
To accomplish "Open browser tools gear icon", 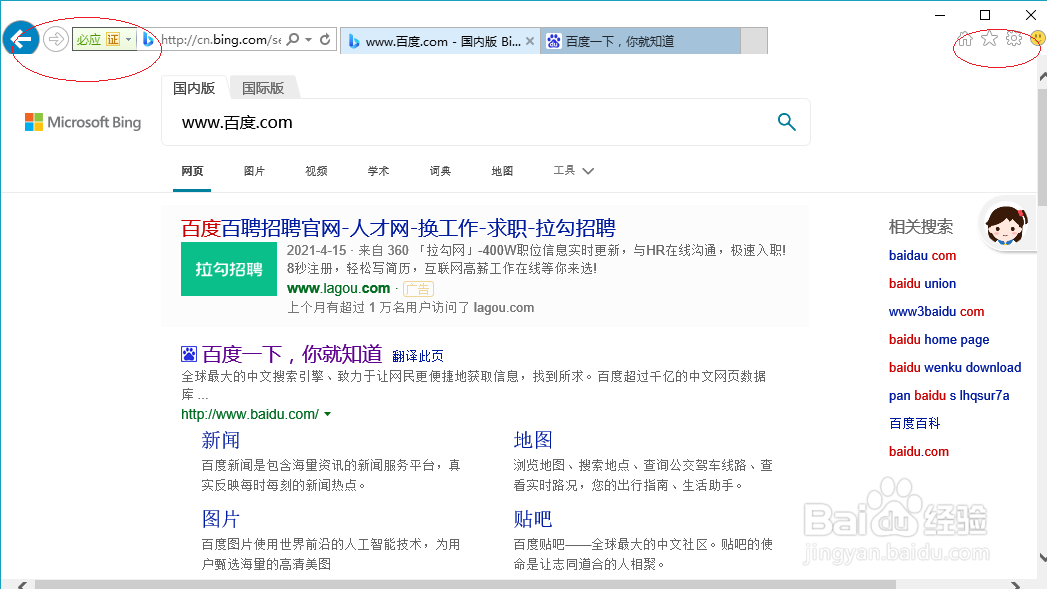I will (x=1014, y=39).
